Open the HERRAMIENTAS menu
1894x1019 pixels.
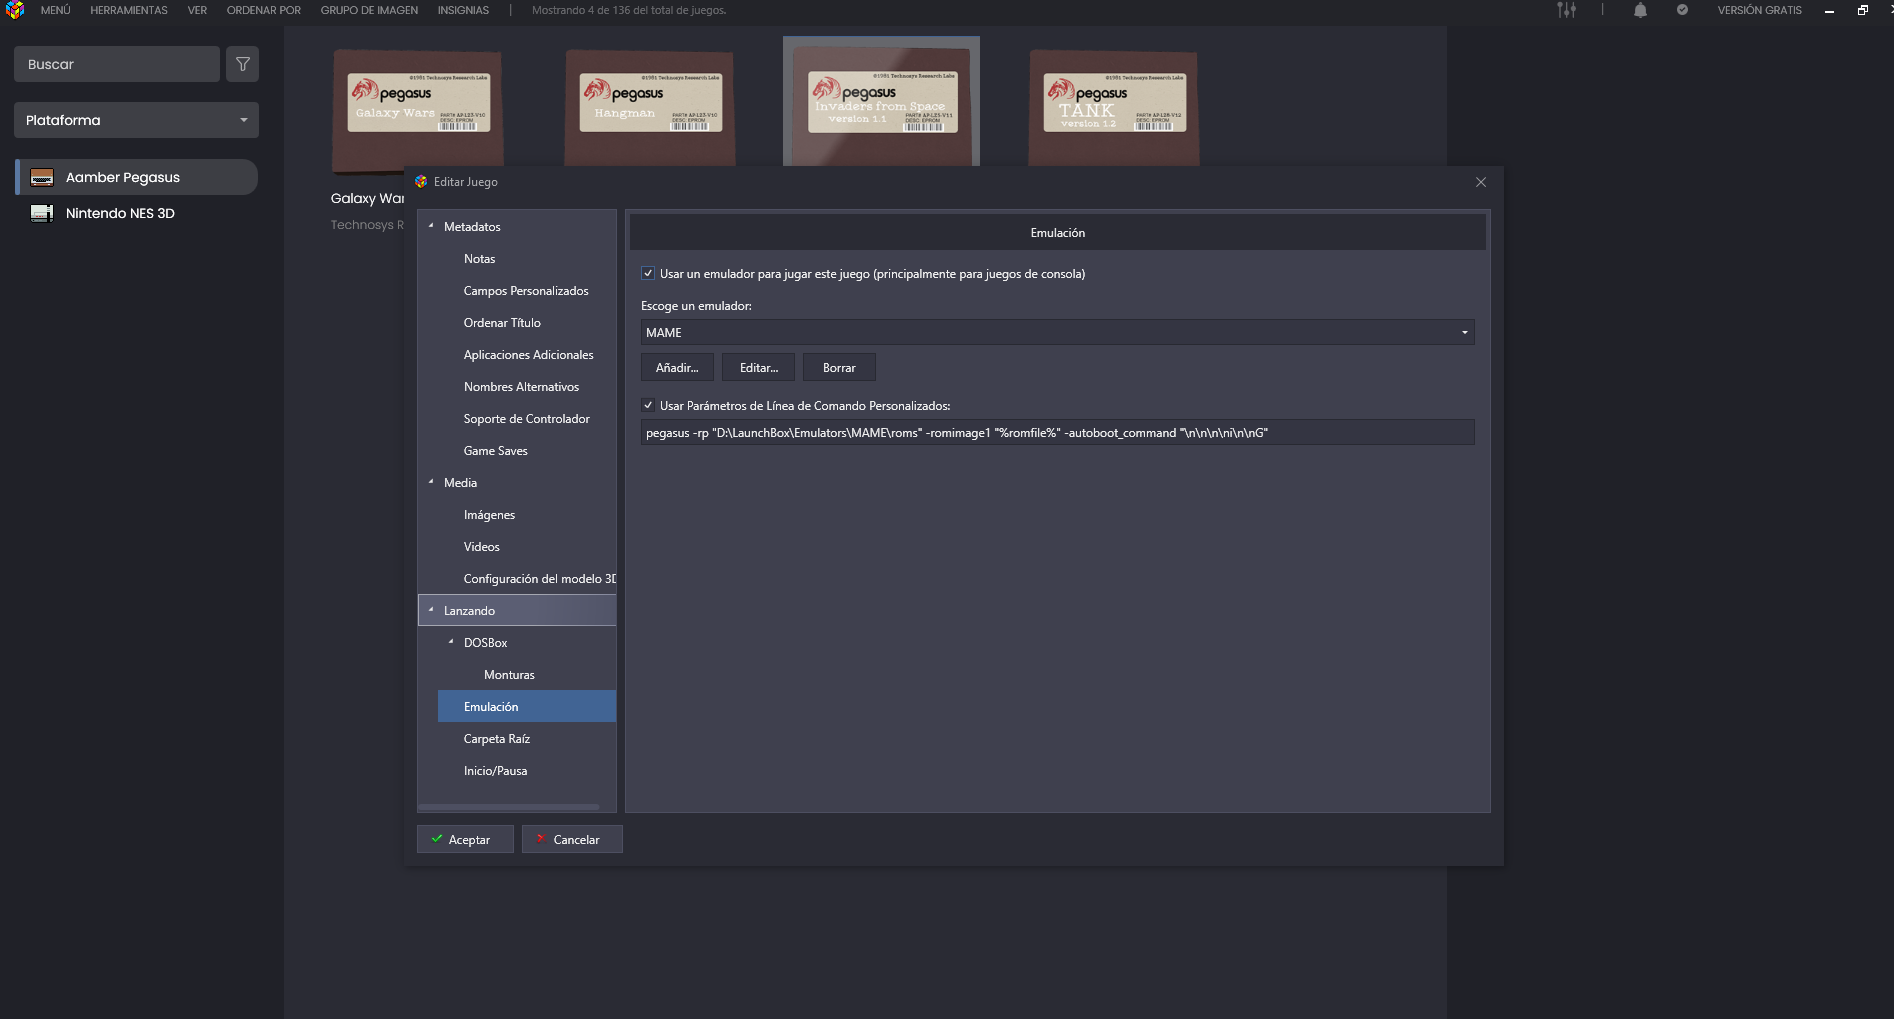click(x=129, y=10)
